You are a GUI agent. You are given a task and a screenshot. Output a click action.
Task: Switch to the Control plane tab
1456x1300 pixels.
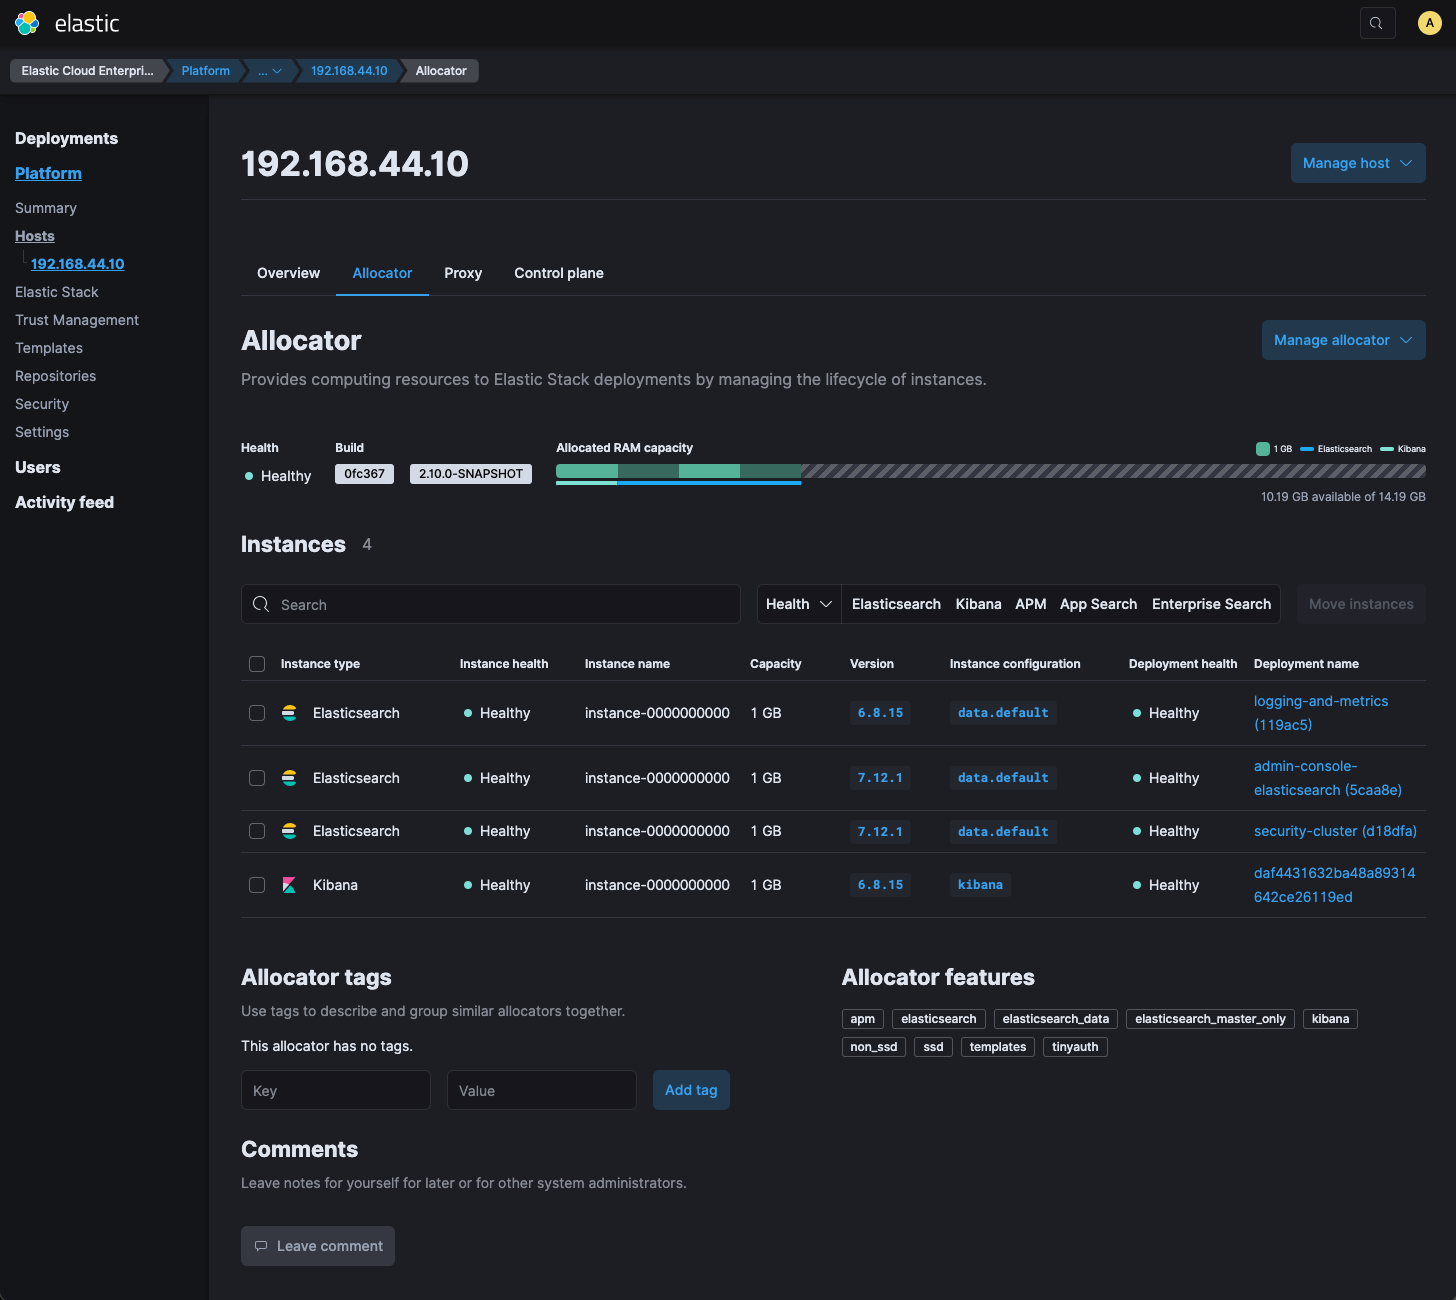pos(559,273)
